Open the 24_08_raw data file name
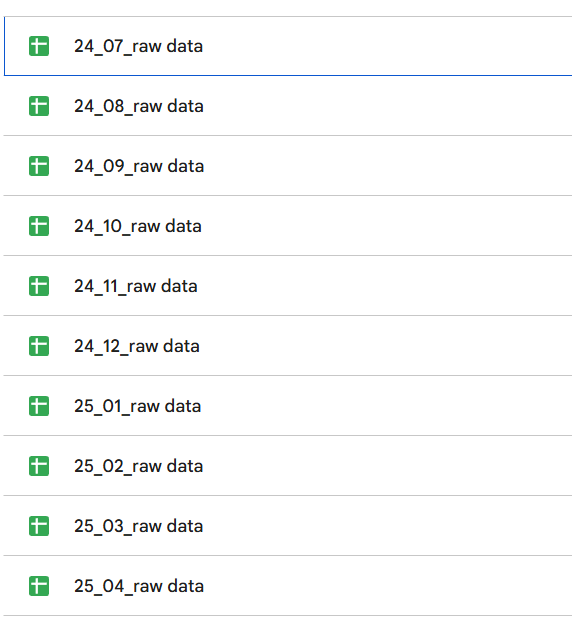 coord(139,107)
